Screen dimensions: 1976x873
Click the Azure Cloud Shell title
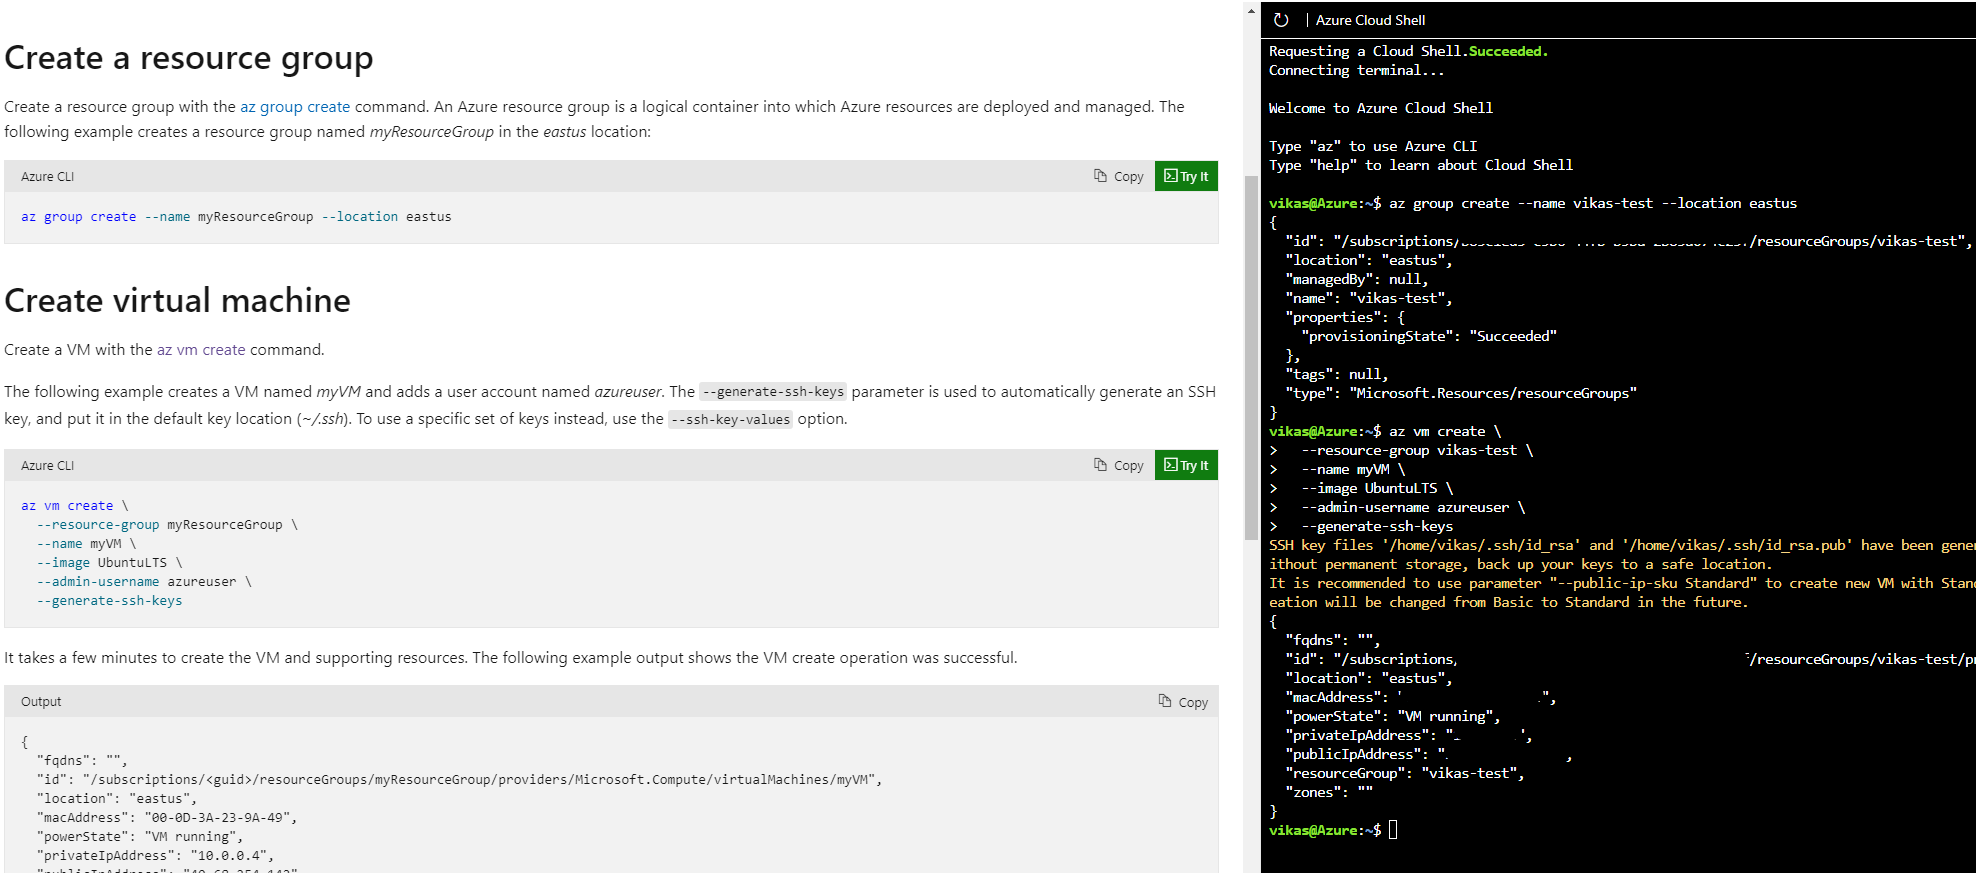tap(1370, 20)
